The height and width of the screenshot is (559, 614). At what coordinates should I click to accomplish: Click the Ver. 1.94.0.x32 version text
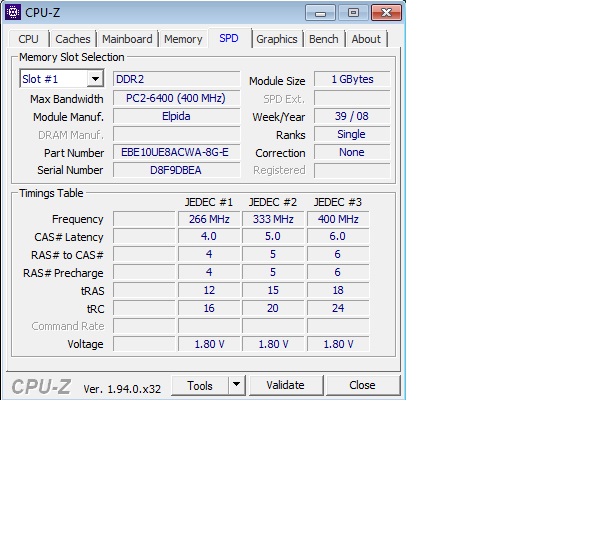point(122,389)
